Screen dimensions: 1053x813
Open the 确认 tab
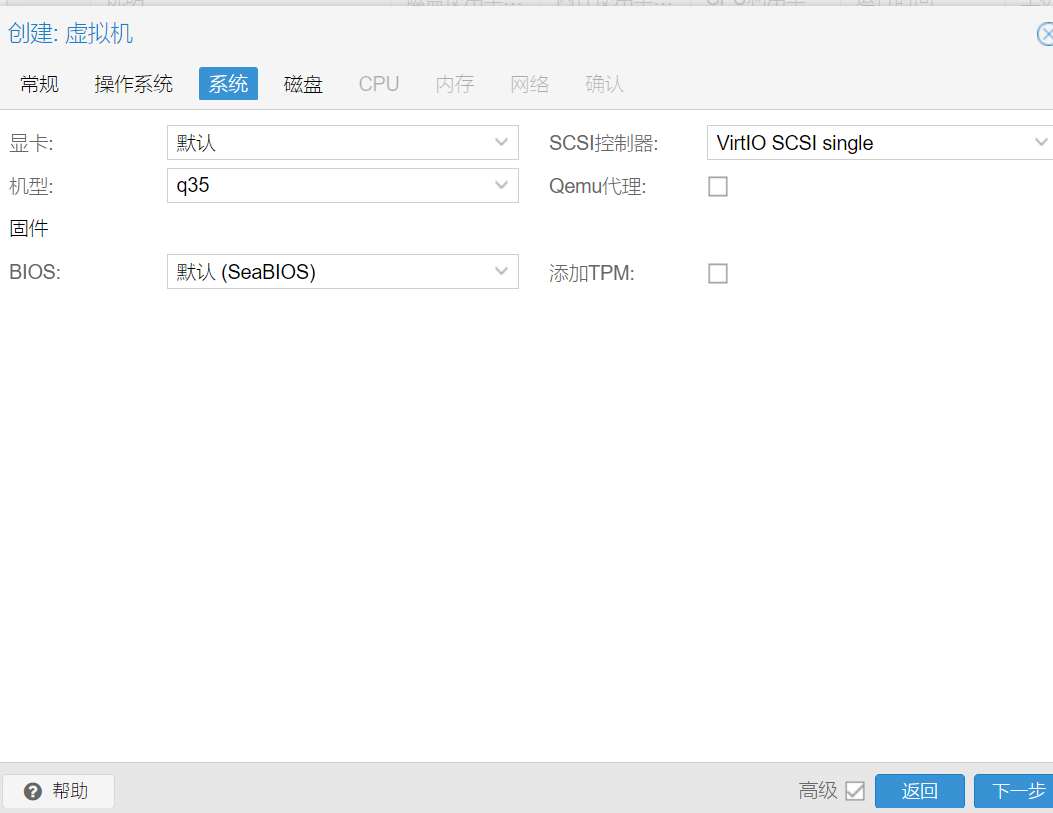604,84
